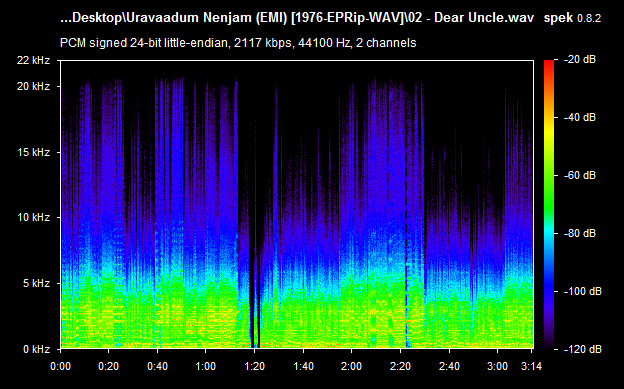Image resolution: width=624 pixels, height=389 pixels.
Task: Click the -120 dB legend label
Action: point(583,349)
